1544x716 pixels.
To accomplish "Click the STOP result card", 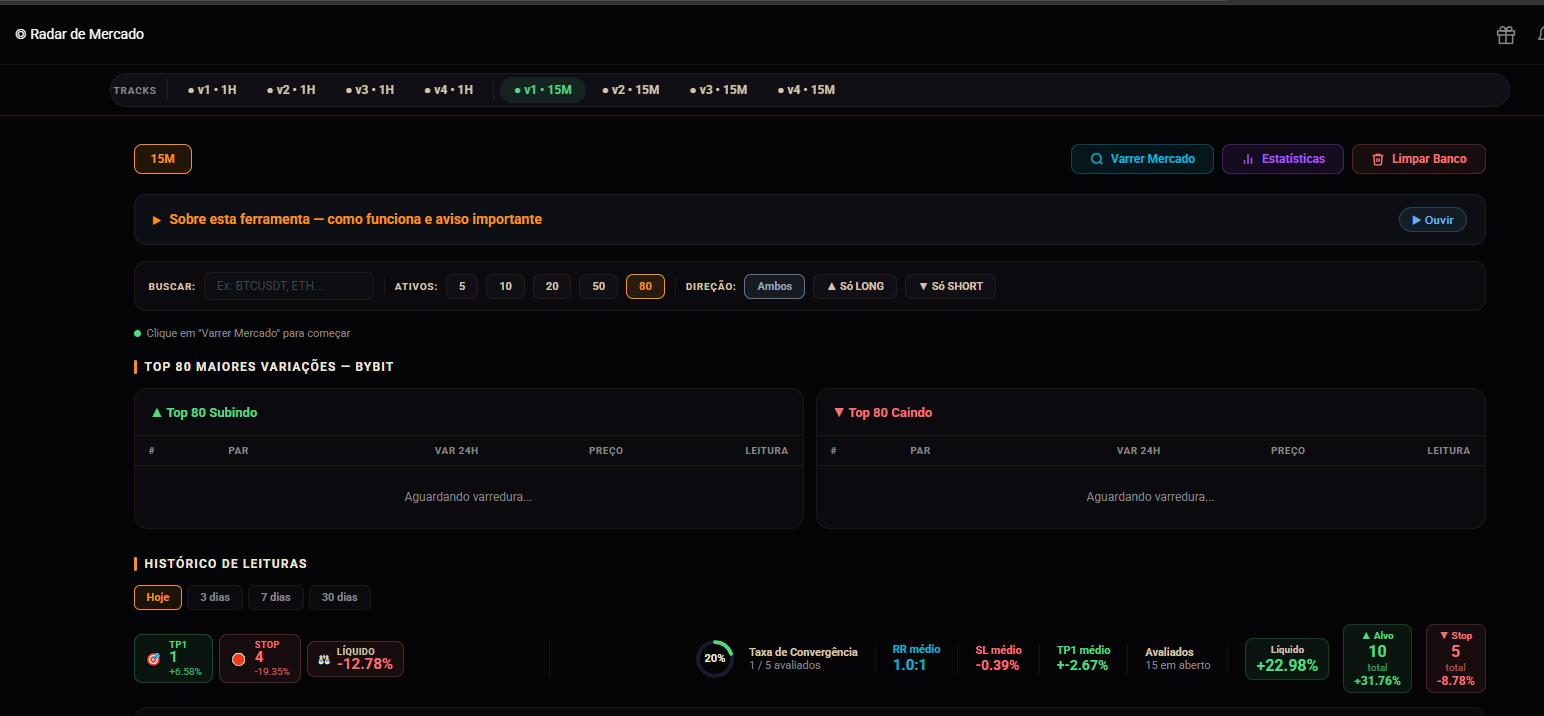I will tap(260, 659).
